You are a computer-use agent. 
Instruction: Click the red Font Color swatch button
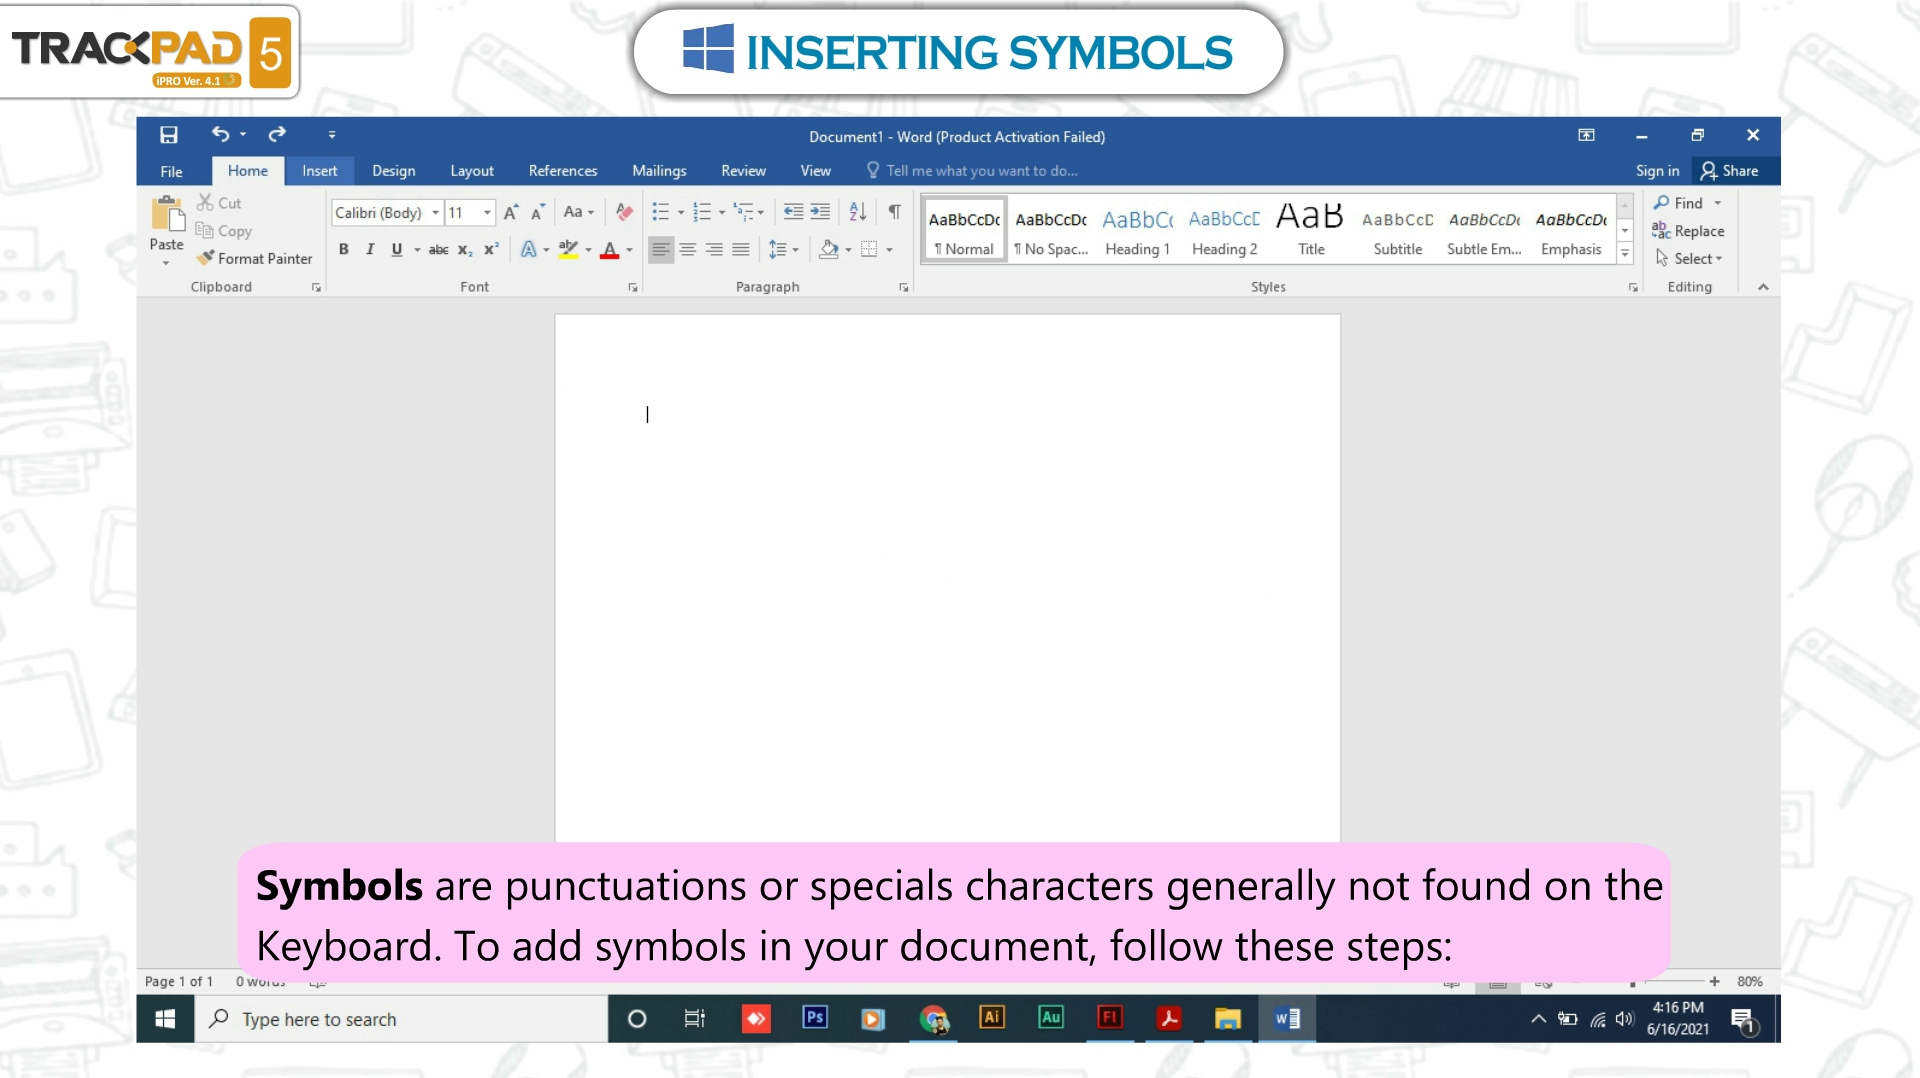(609, 250)
